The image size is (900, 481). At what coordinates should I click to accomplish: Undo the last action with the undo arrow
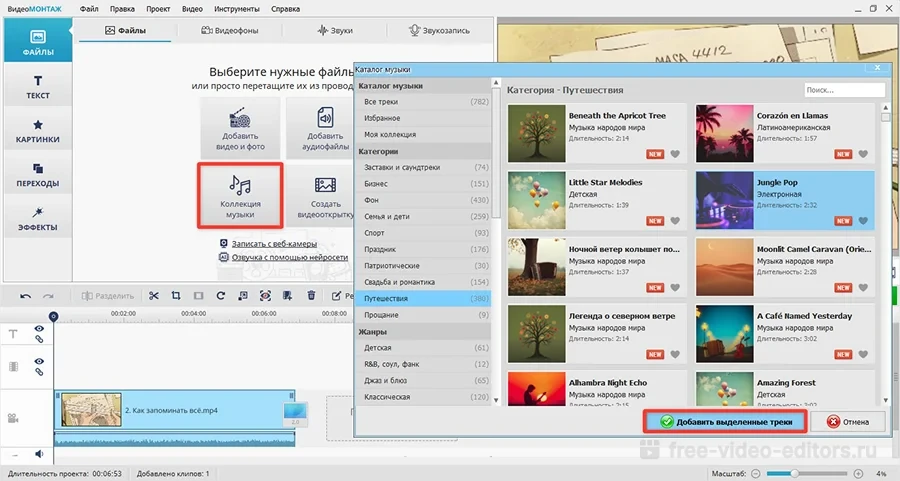(25, 296)
